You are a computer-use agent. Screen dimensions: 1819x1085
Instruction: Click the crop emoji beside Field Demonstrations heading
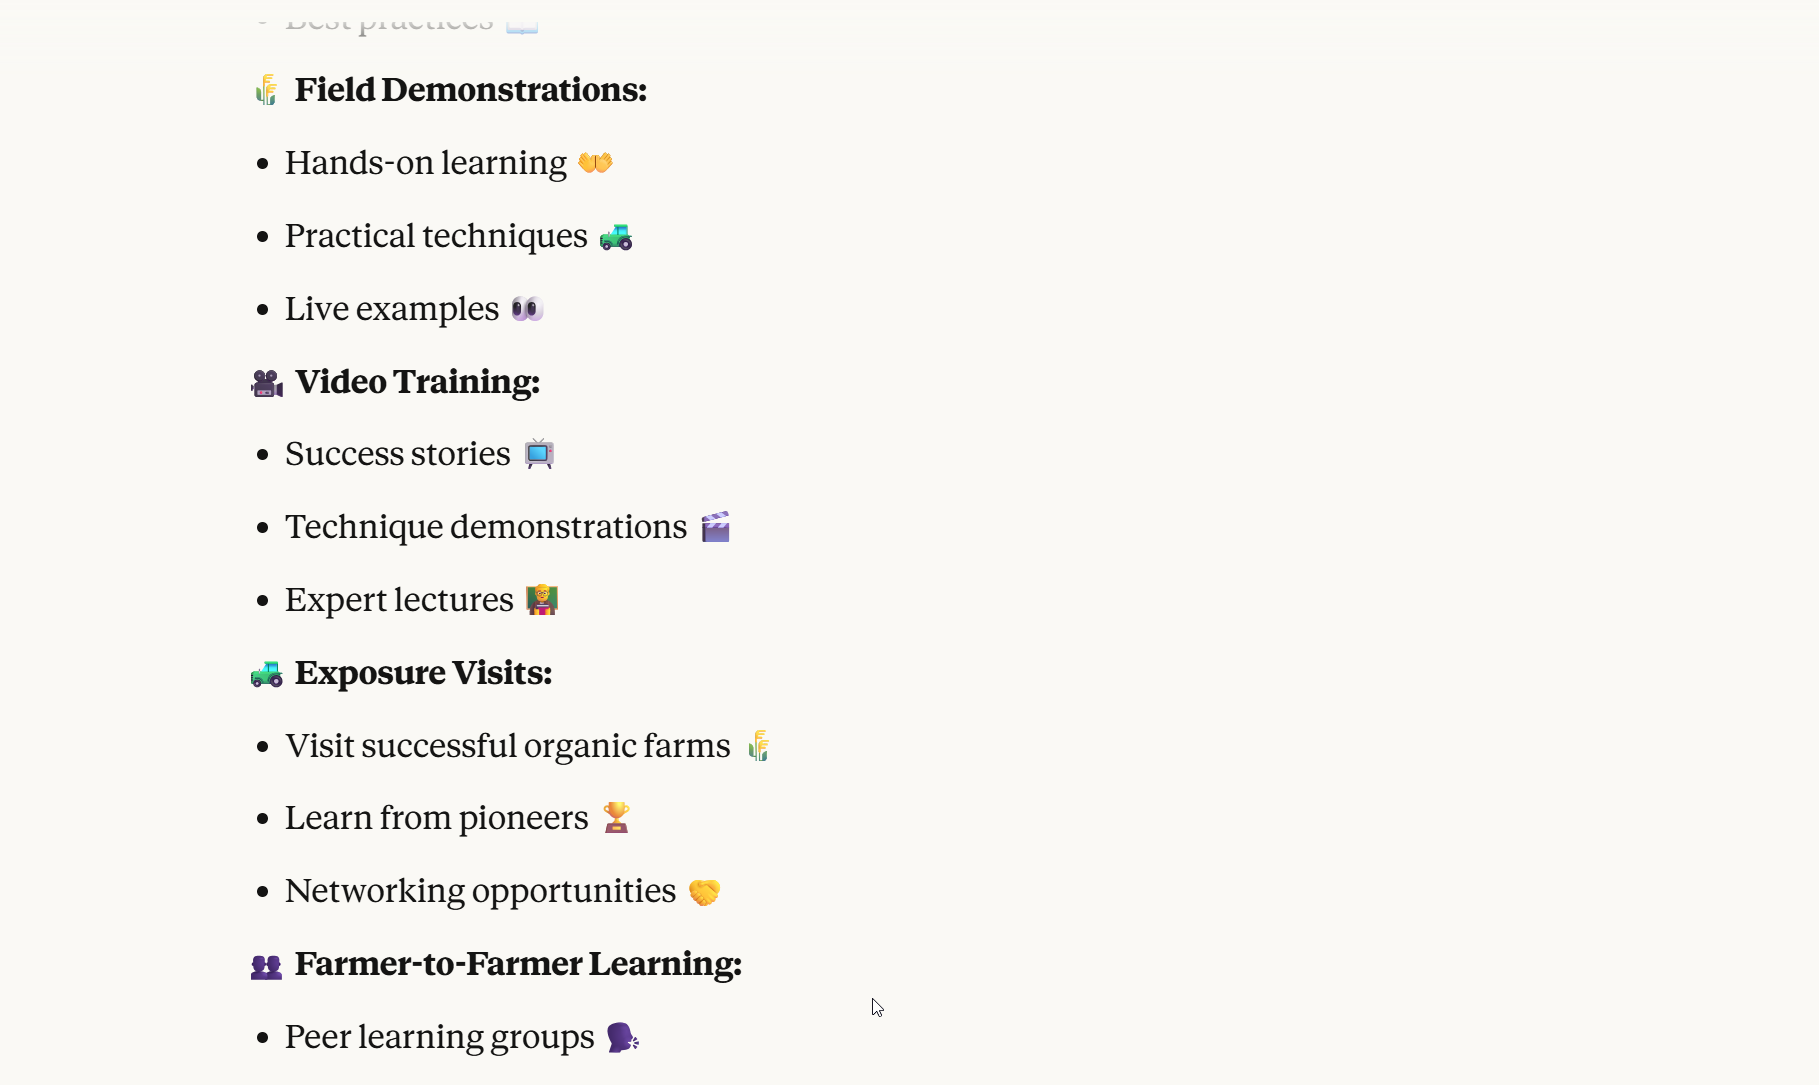(266, 90)
